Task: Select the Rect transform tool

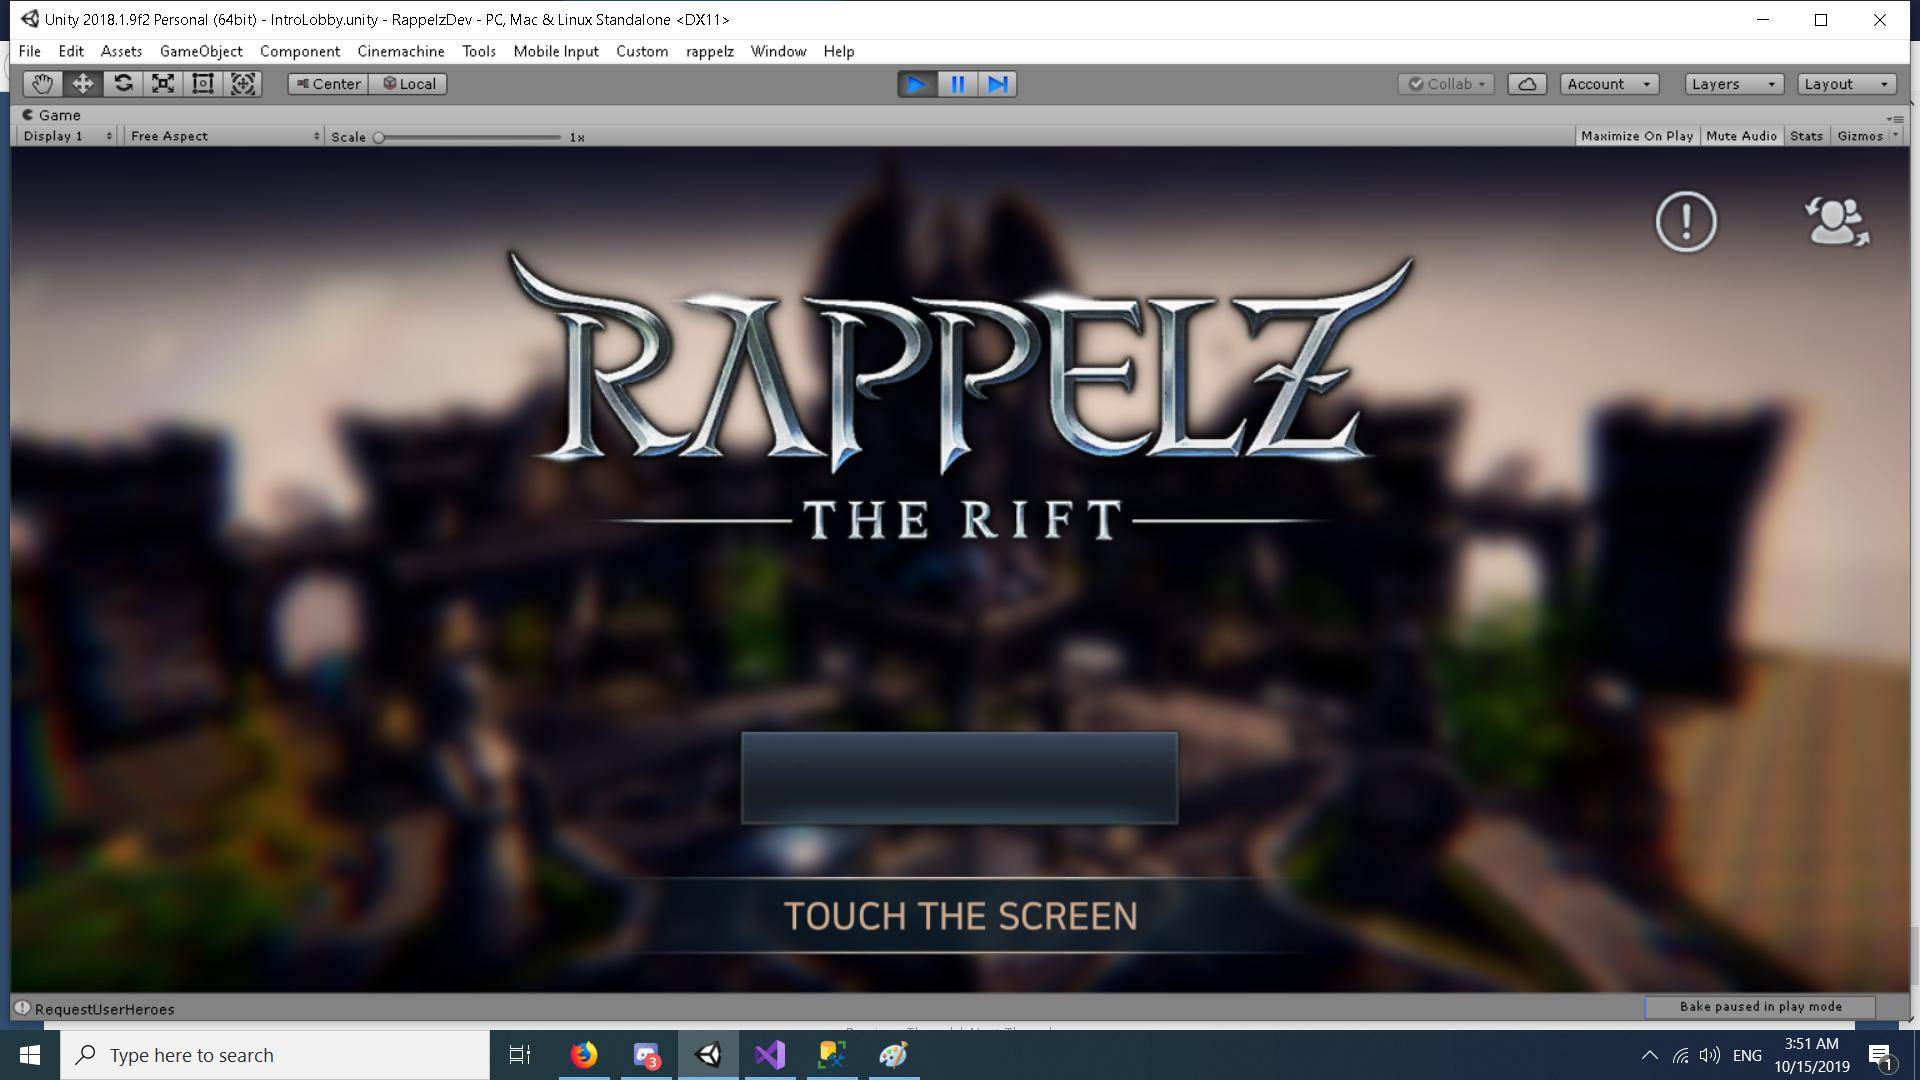Action: (x=203, y=84)
